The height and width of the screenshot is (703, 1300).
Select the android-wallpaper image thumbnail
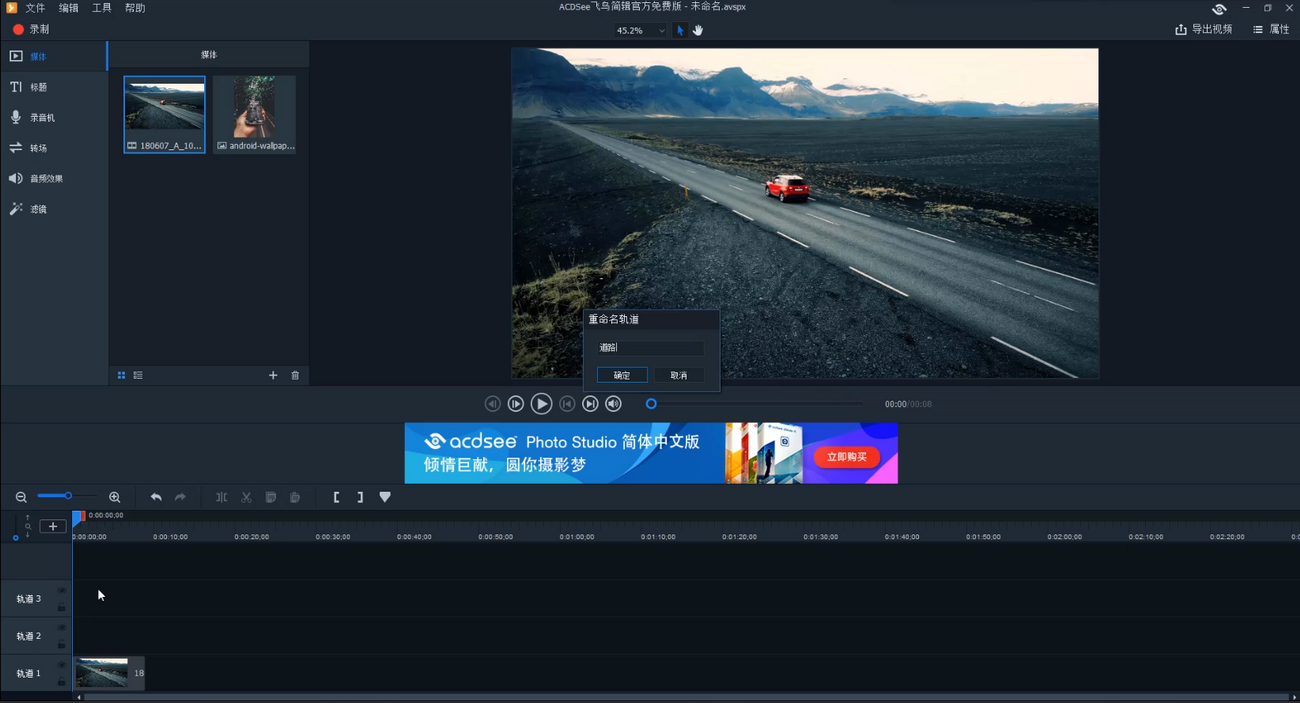click(x=254, y=114)
